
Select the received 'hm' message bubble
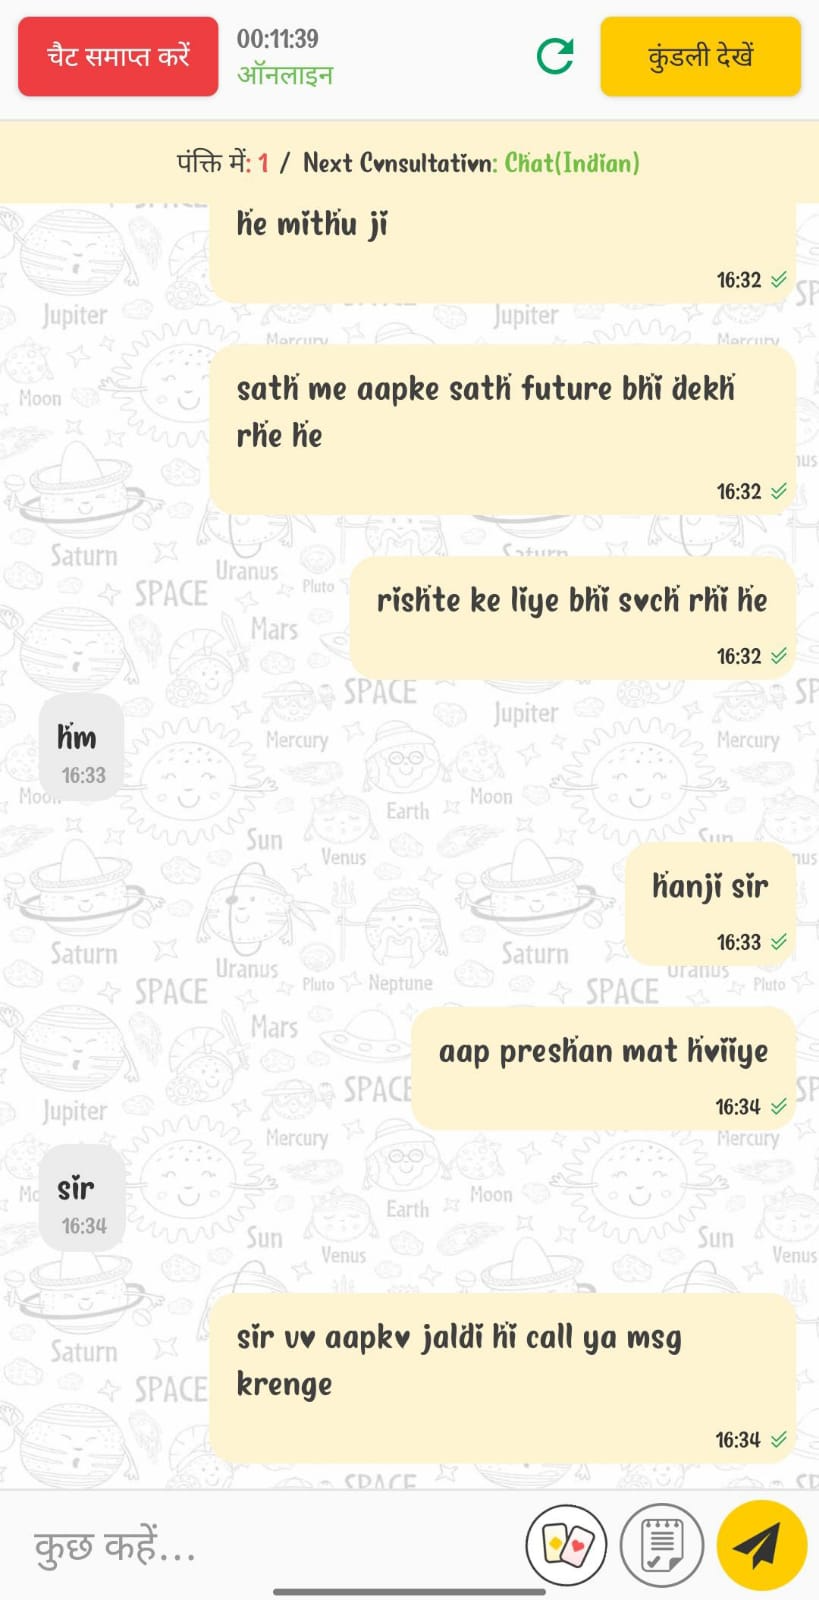81,749
